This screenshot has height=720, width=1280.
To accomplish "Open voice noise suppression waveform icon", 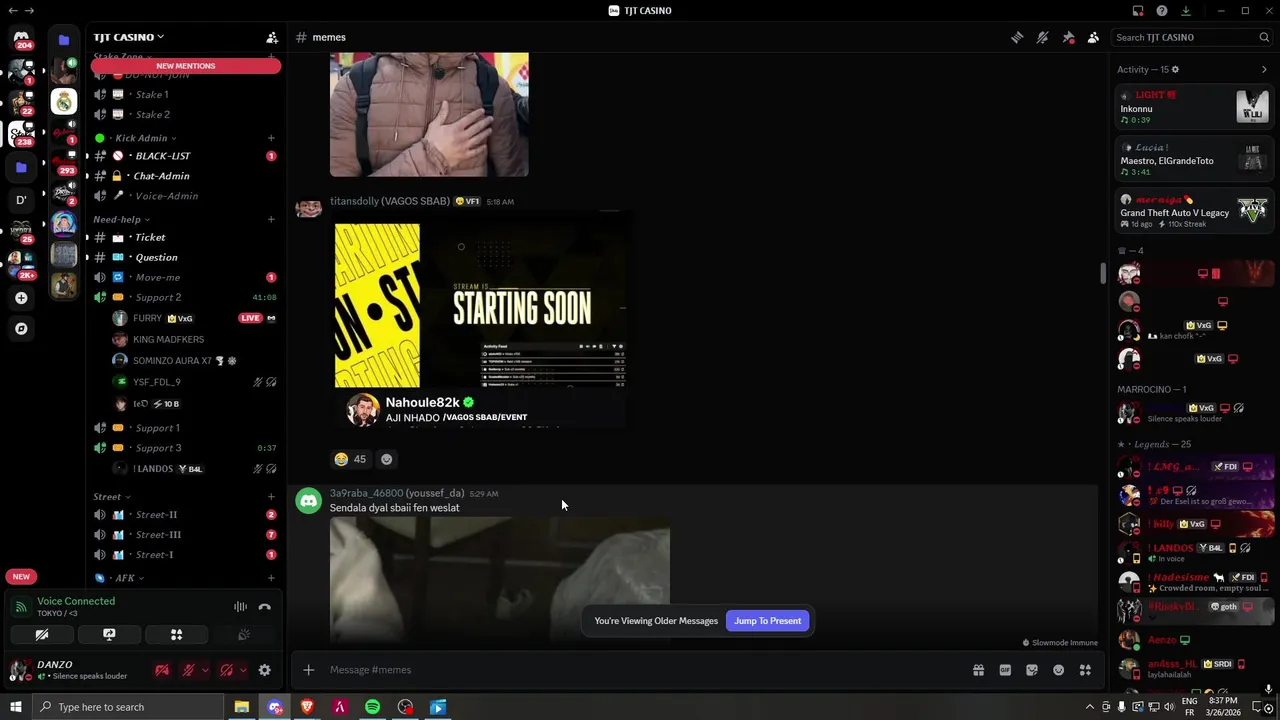I will tap(240, 607).
